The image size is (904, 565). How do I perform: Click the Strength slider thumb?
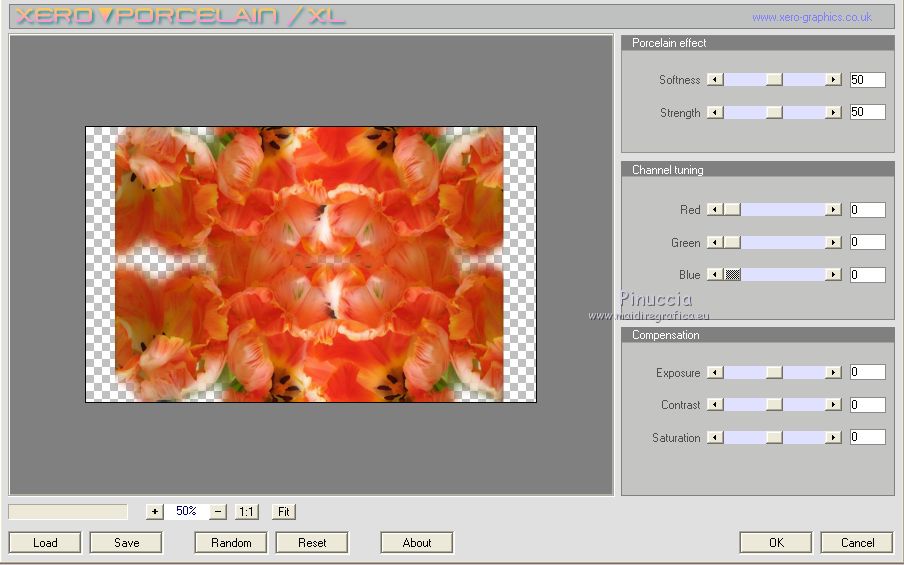tap(774, 112)
